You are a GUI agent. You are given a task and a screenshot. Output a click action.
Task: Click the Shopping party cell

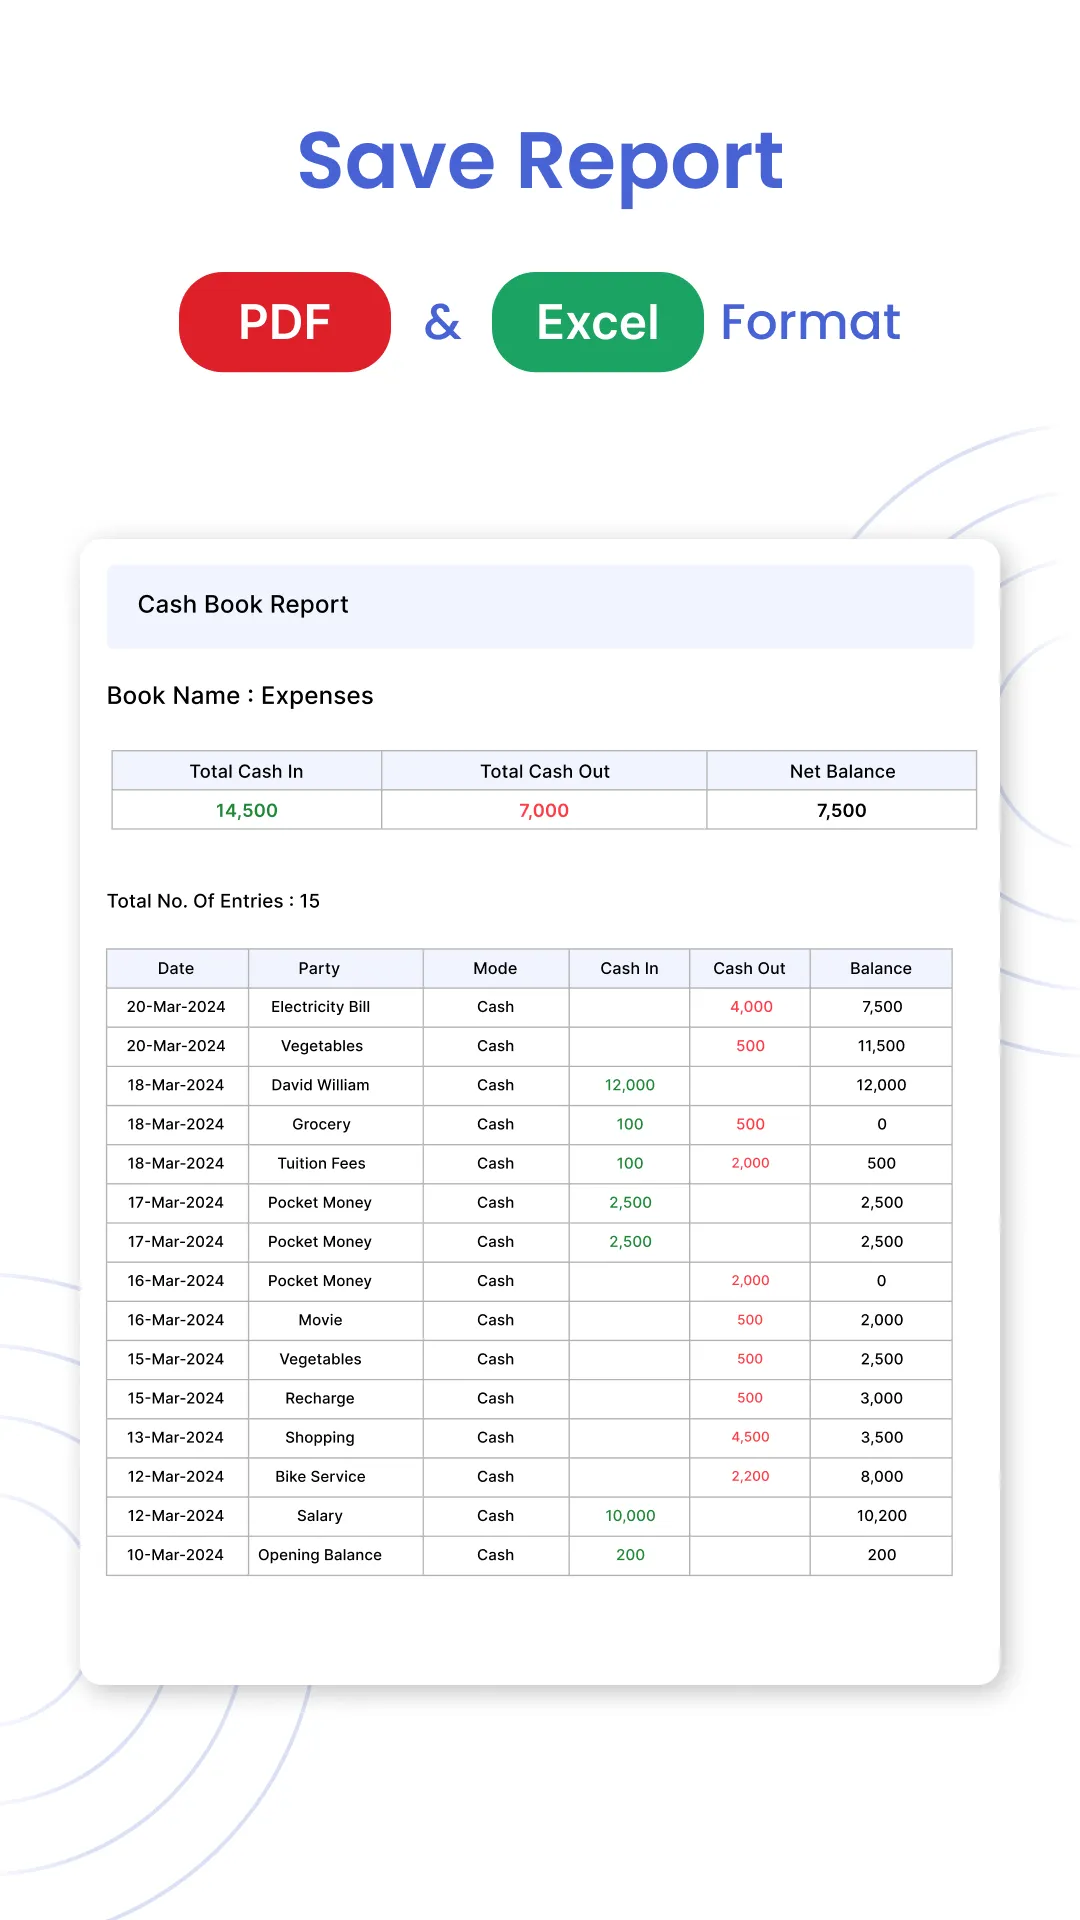tap(336, 1437)
